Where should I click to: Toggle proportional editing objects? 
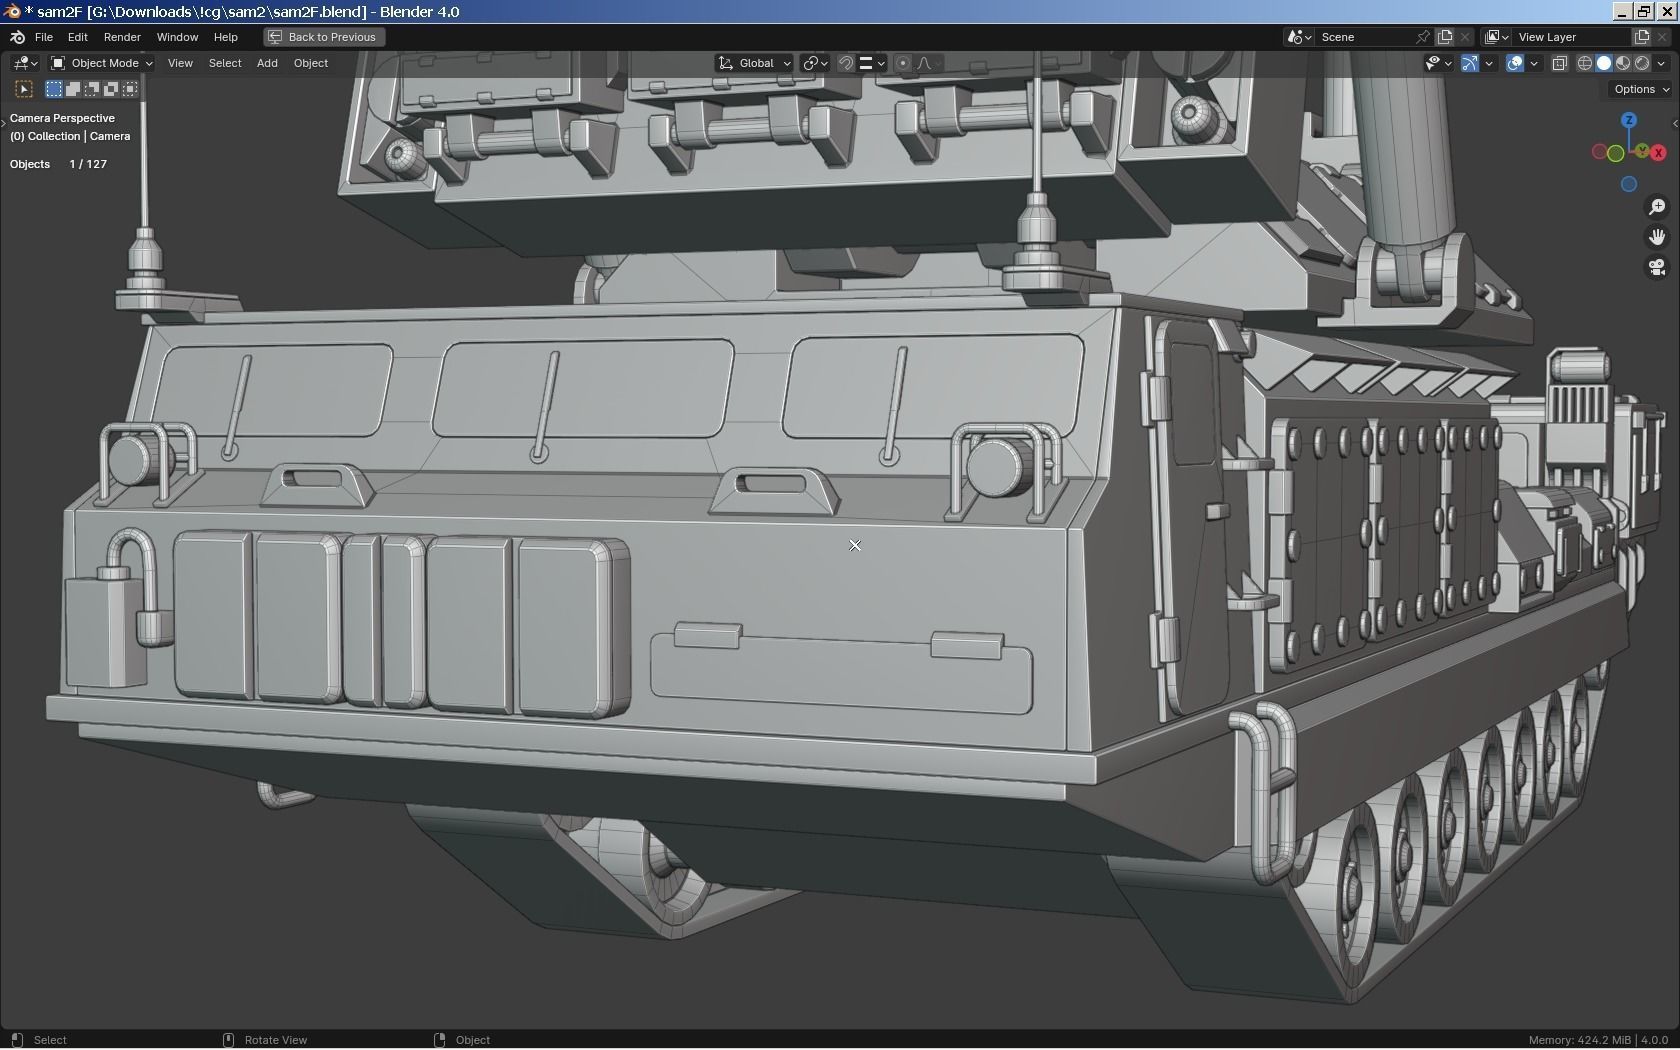tap(903, 63)
